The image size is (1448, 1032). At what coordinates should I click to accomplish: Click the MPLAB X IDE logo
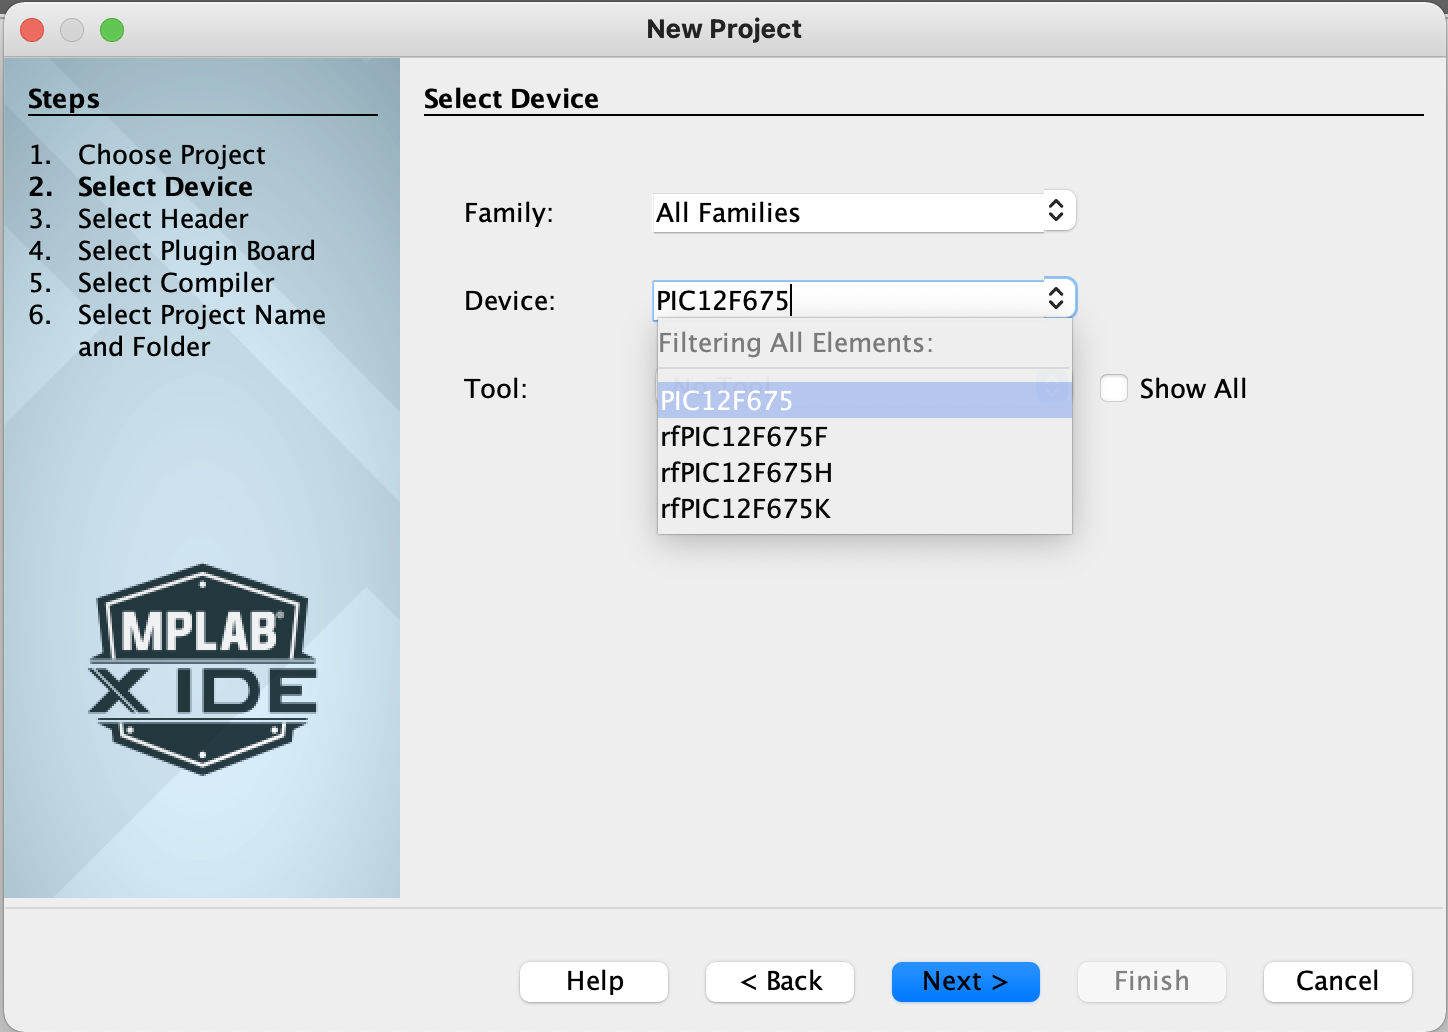(x=203, y=669)
